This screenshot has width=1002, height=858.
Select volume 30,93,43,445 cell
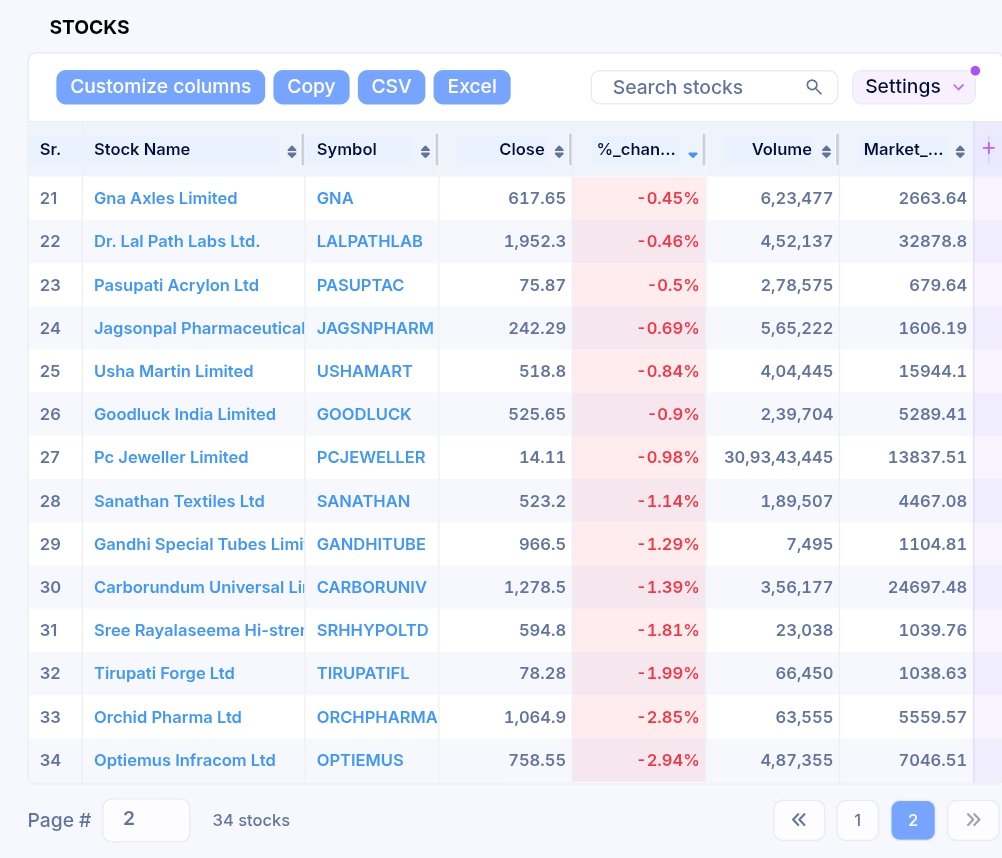[778, 457]
